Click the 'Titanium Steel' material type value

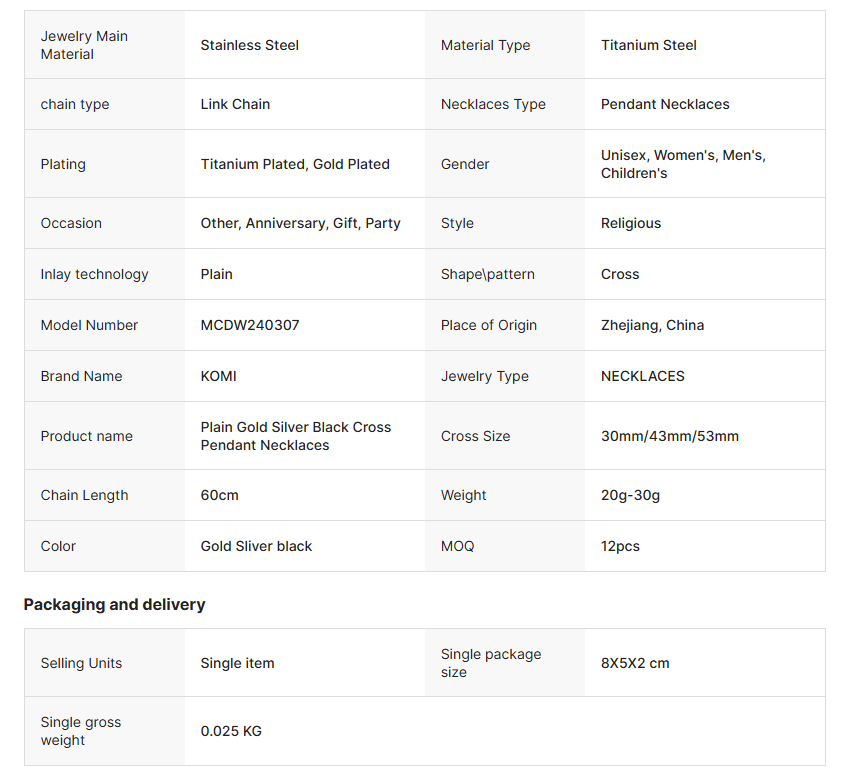649,45
